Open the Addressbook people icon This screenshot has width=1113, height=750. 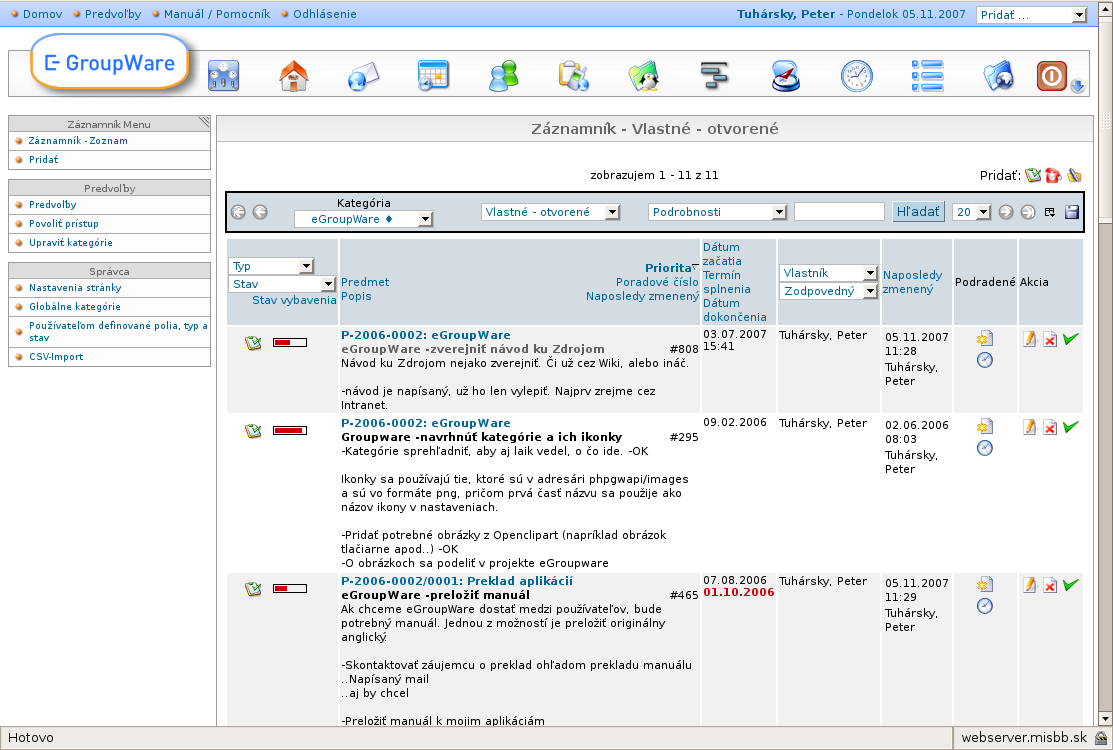click(503, 76)
